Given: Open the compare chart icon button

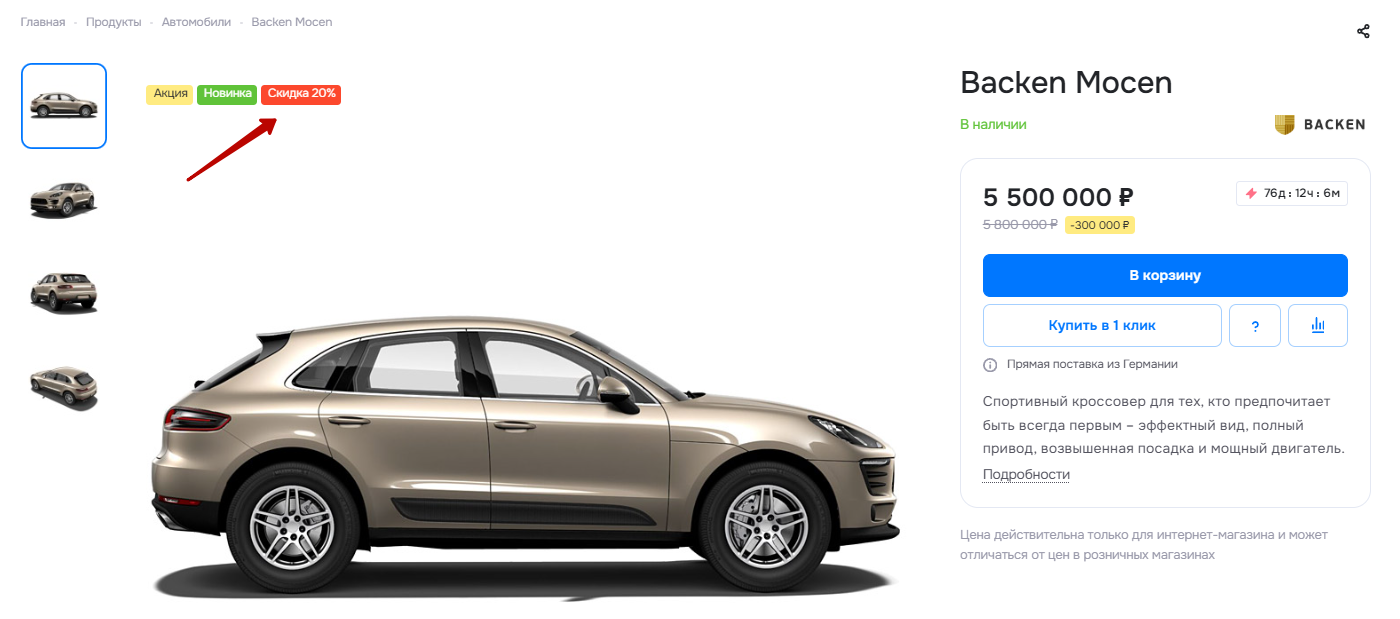Looking at the screenshot, I should click(1318, 326).
